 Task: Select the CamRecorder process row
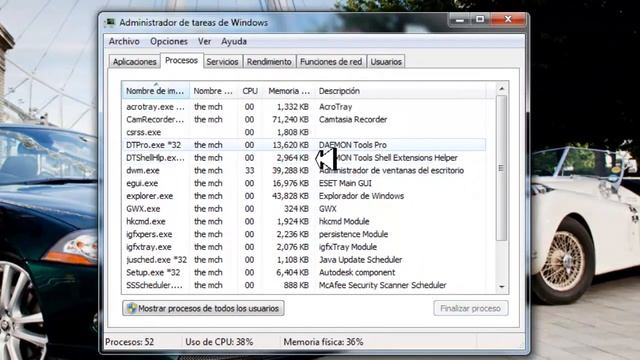pyautogui.click(x=304, y=120)
